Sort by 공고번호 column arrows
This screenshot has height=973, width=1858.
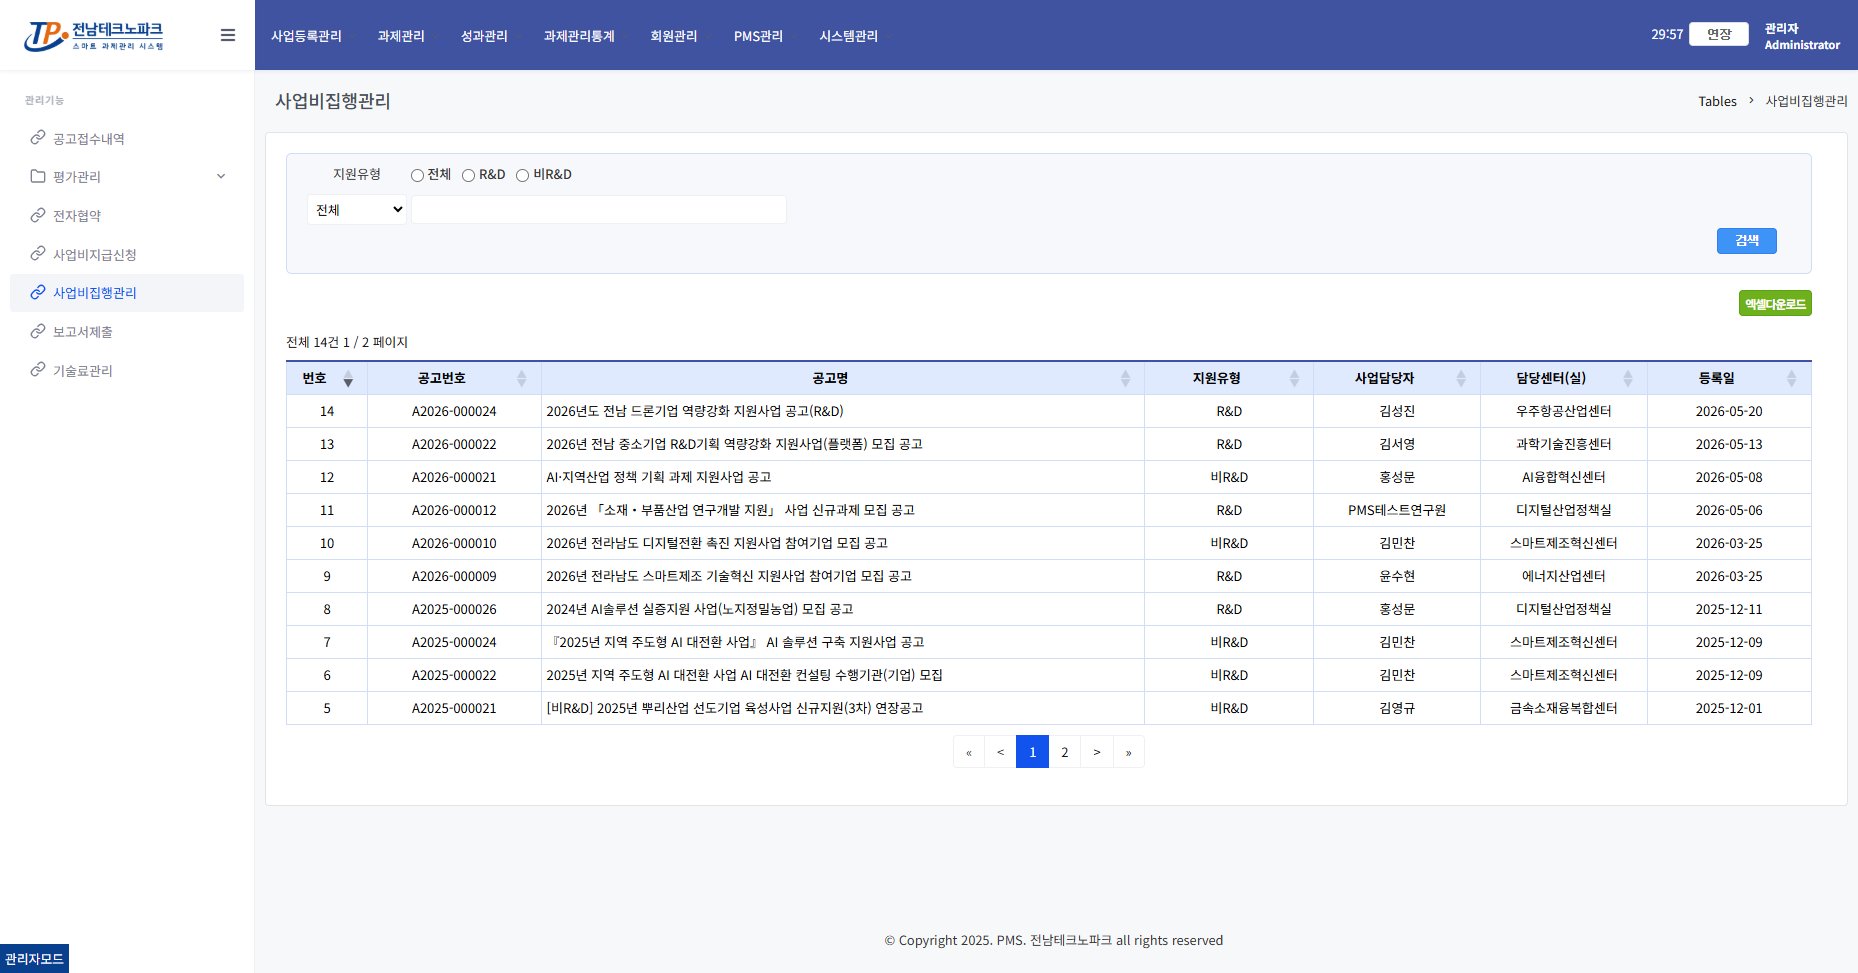tap(521, 379)
